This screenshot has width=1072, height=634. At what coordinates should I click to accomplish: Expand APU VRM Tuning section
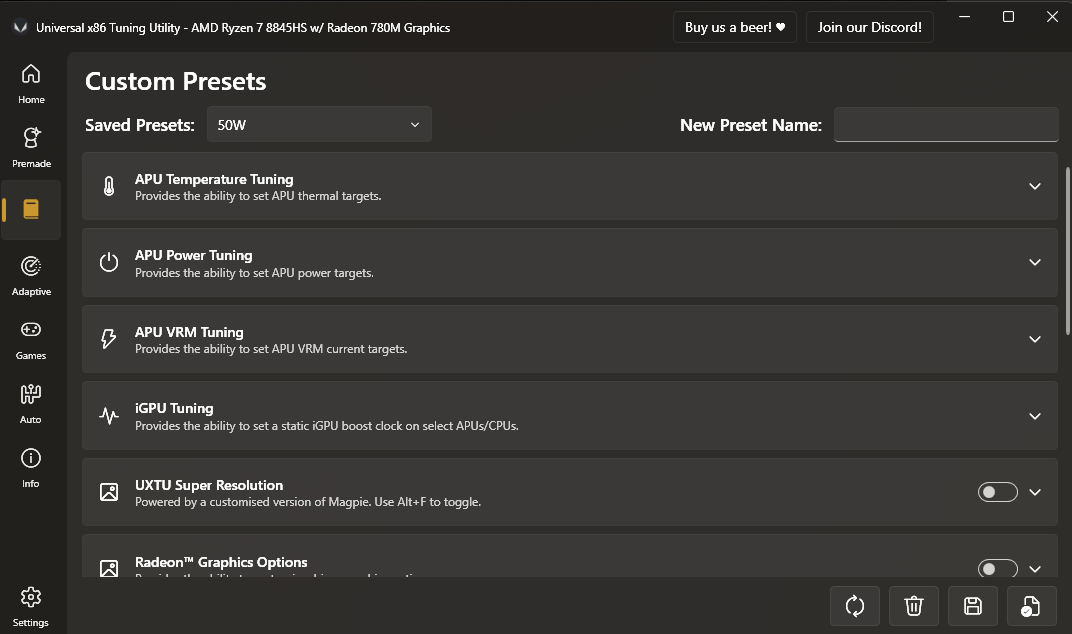1034,339
